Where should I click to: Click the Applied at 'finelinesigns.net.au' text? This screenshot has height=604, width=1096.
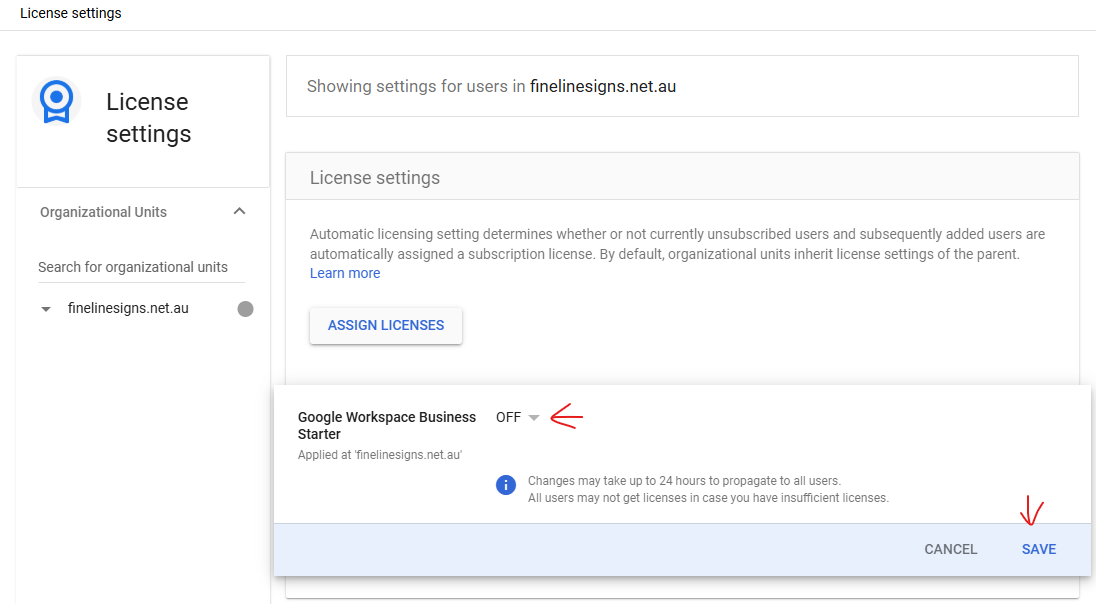(x=379, y=455)
